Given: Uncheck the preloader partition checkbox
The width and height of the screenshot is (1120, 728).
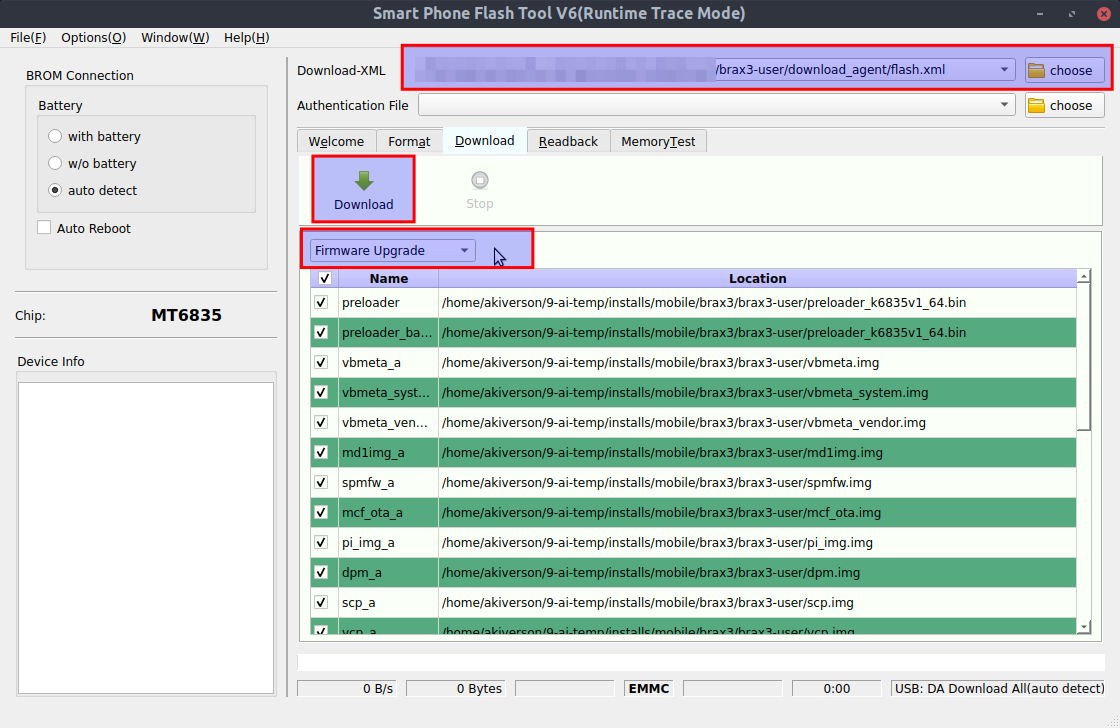Looking at the screenshot, I should (x=321, y=302).
